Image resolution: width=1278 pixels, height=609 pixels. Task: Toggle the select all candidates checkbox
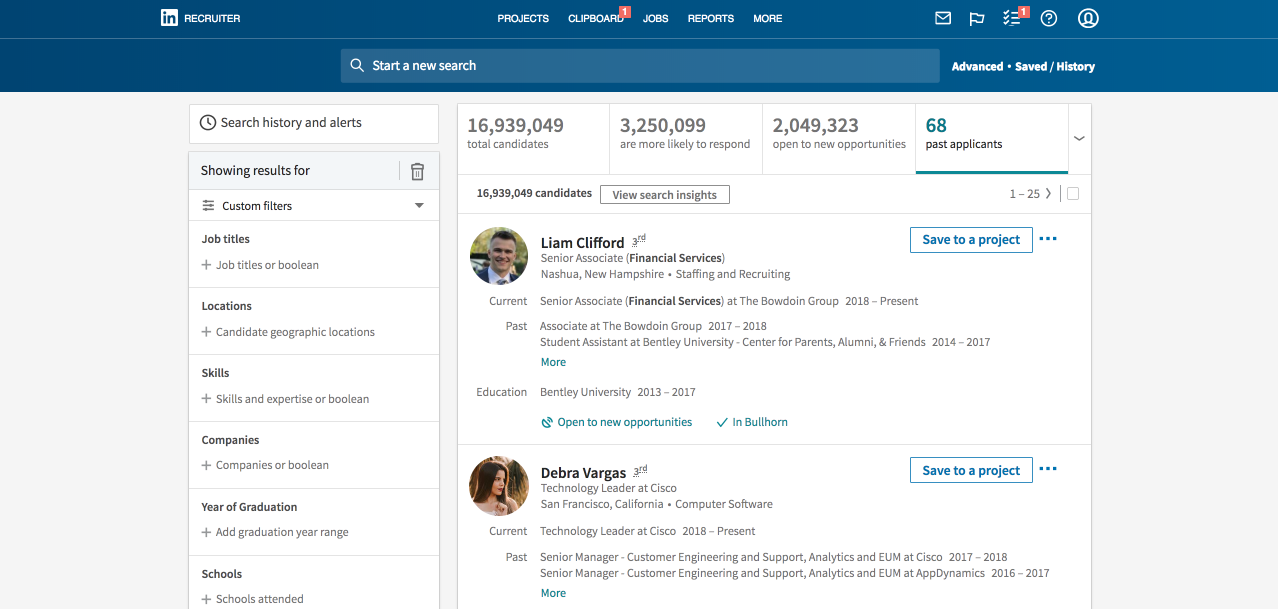click(1073, 194)
